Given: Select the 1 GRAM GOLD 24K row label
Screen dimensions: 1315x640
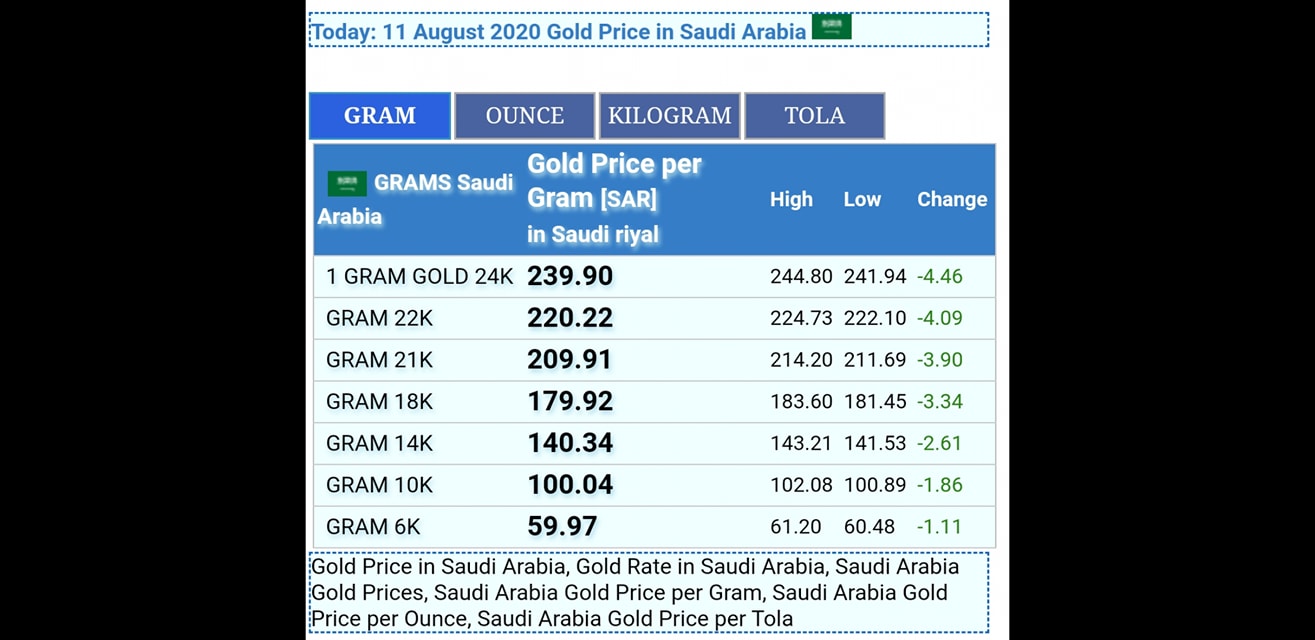Looking at the screenshot, I should point(420,277).
